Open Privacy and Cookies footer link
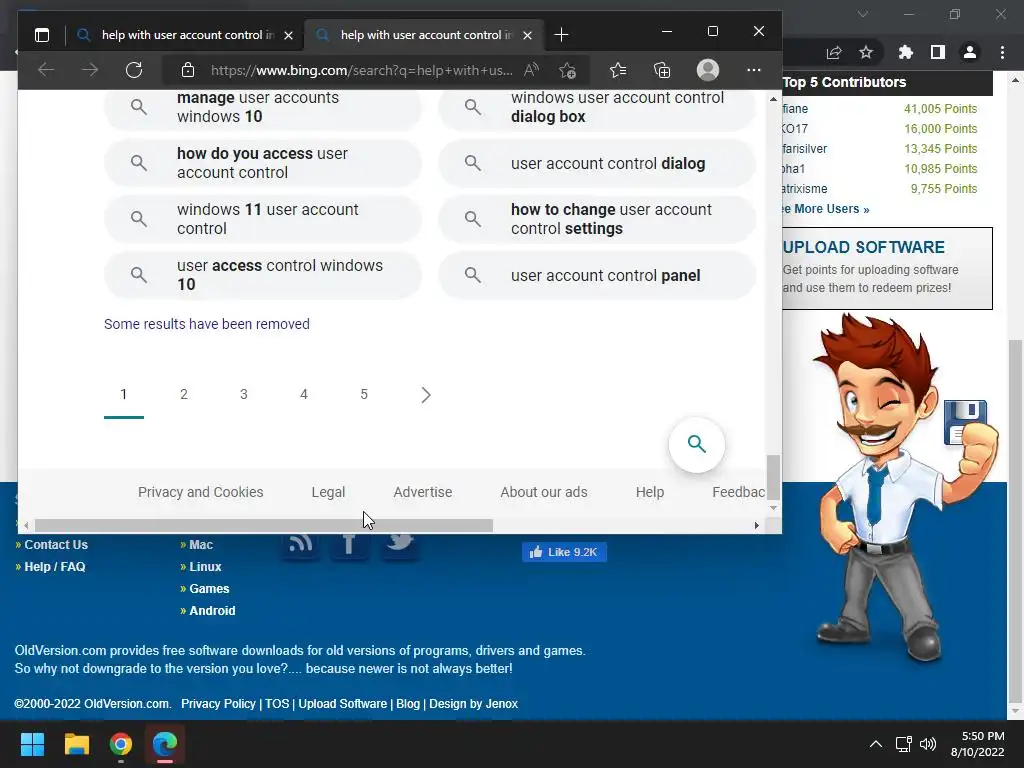1024x768 pixels. (200, 492)
